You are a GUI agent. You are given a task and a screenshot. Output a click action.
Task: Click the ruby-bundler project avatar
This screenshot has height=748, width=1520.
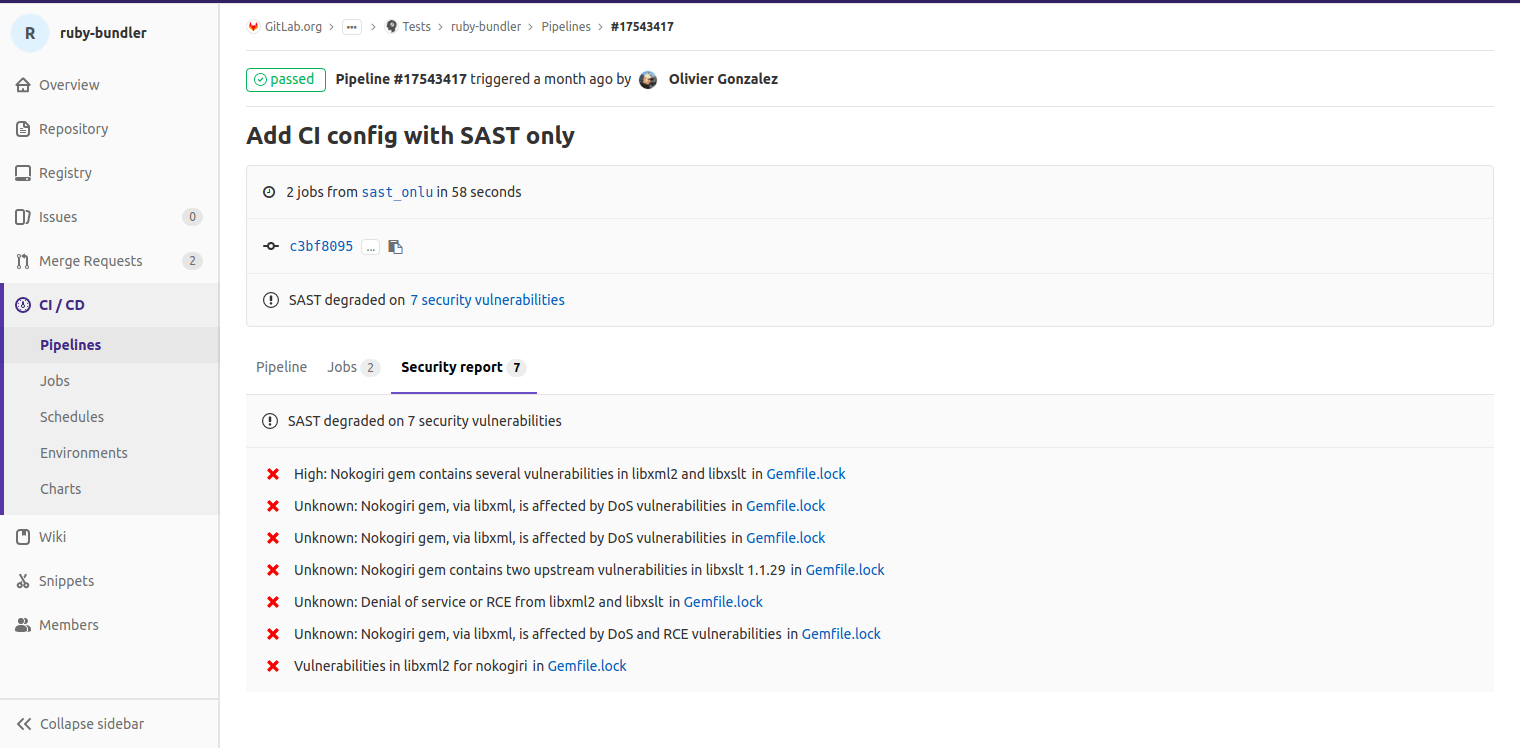pyautogui.click(x=30, y=32)
